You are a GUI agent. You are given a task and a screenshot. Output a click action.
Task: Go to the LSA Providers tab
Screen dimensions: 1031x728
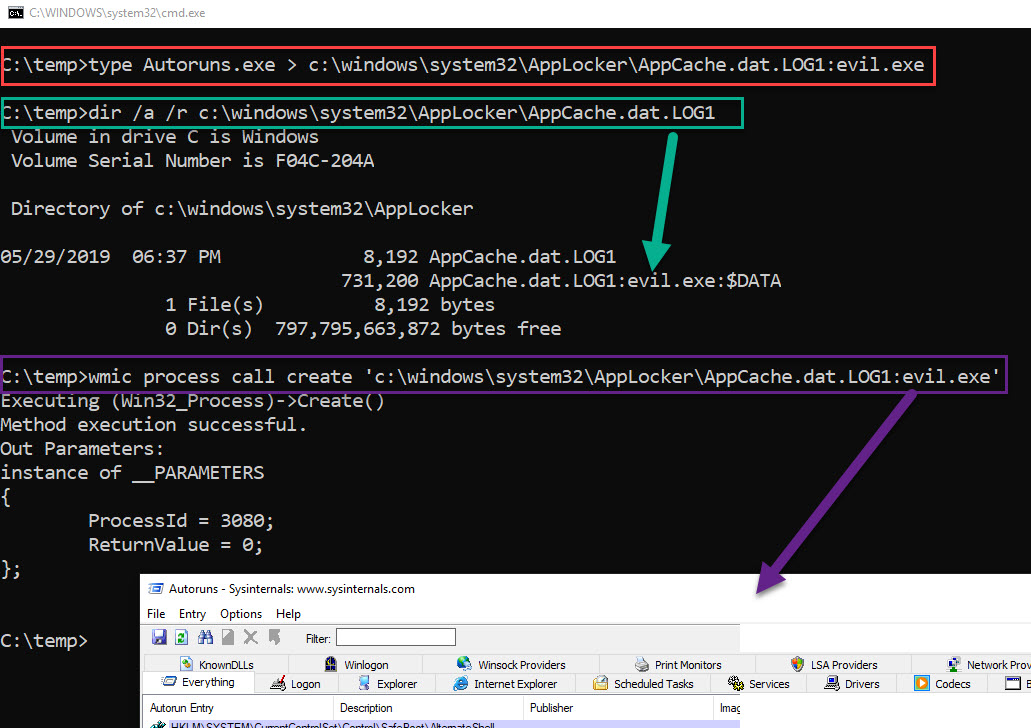(x=841, y=665)
